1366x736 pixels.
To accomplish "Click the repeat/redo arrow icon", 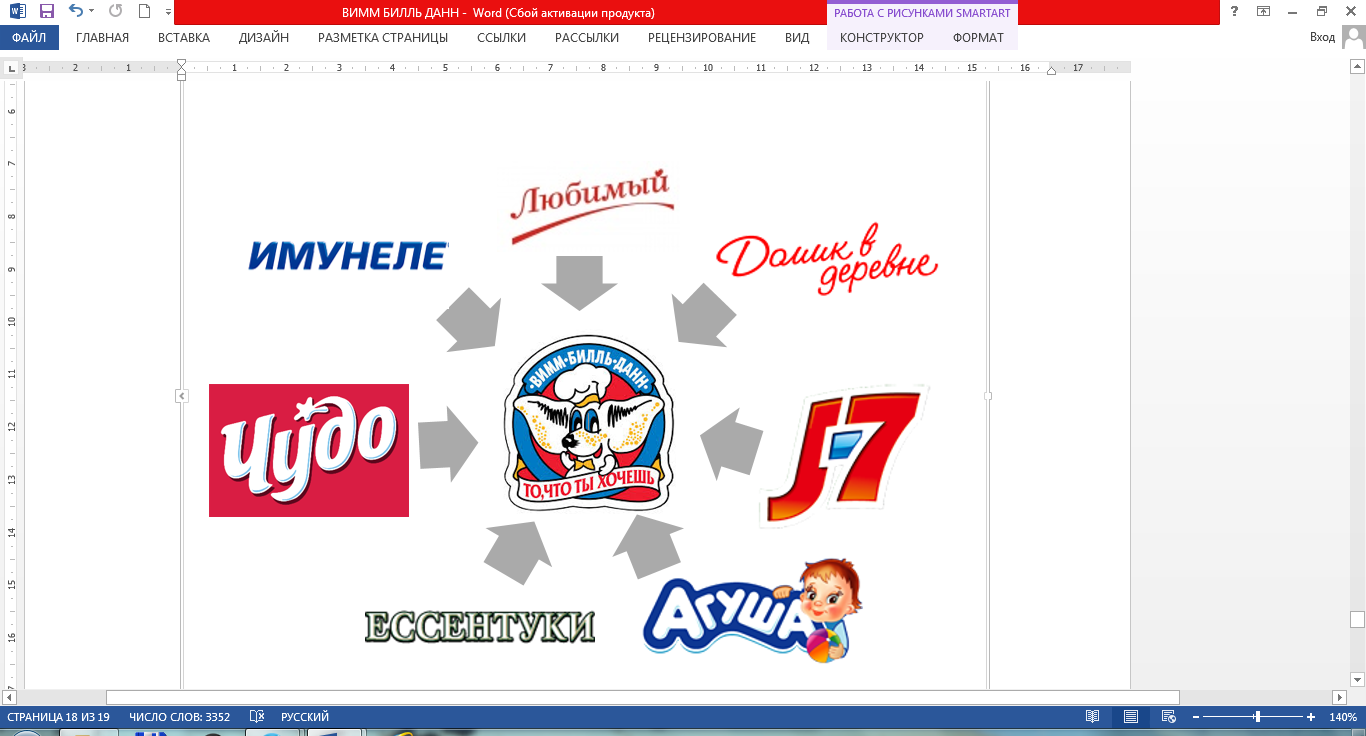I will coord(115,12).
